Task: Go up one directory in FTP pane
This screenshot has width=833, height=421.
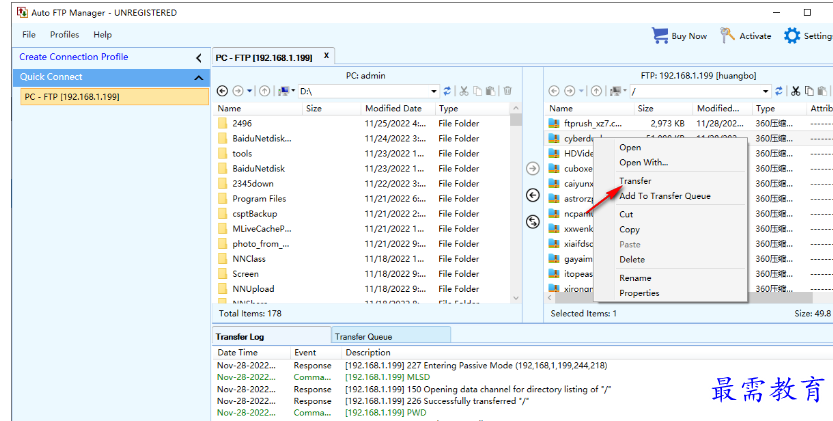Action: point(596,91)
